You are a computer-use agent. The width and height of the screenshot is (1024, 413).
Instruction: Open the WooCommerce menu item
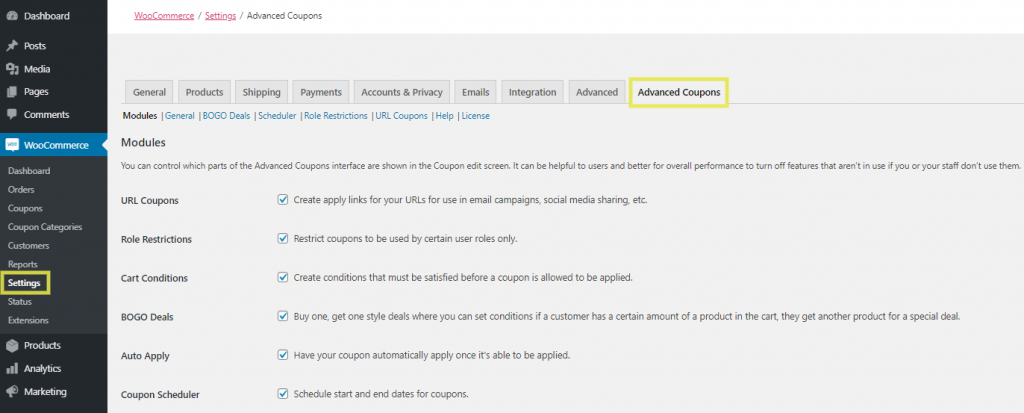pos(54,145)
